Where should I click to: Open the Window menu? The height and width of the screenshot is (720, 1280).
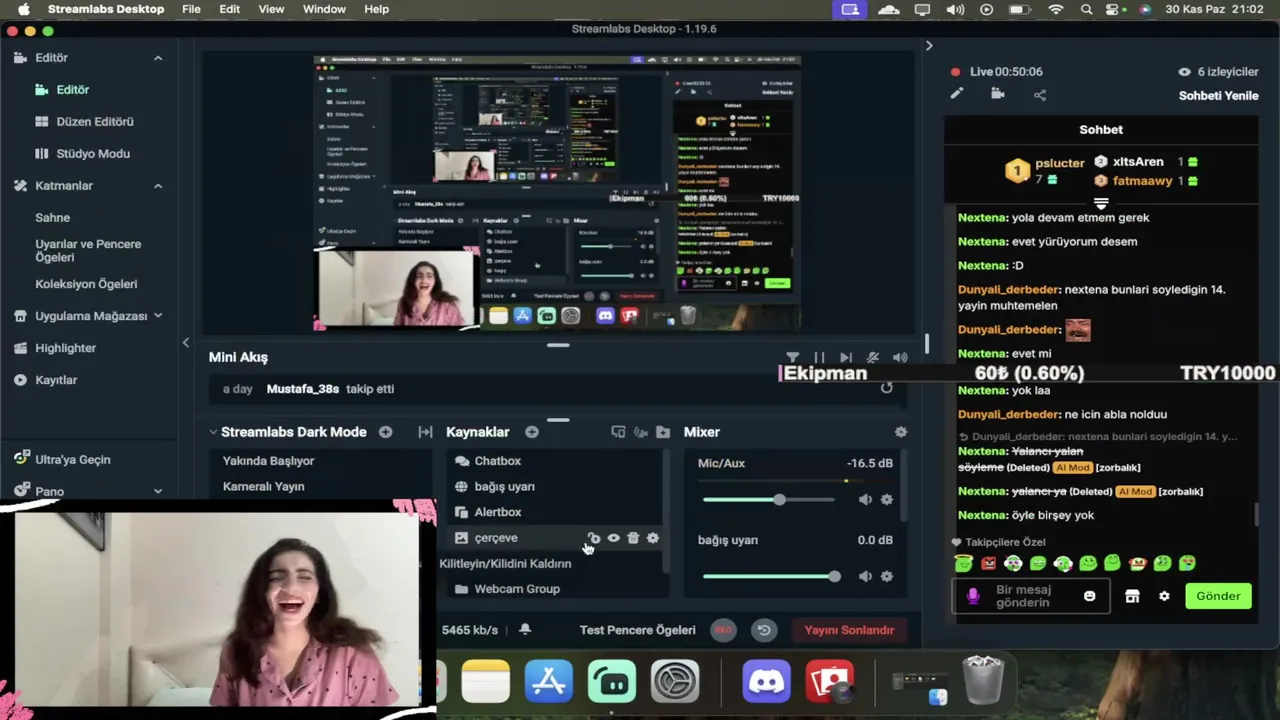(324, 9)
